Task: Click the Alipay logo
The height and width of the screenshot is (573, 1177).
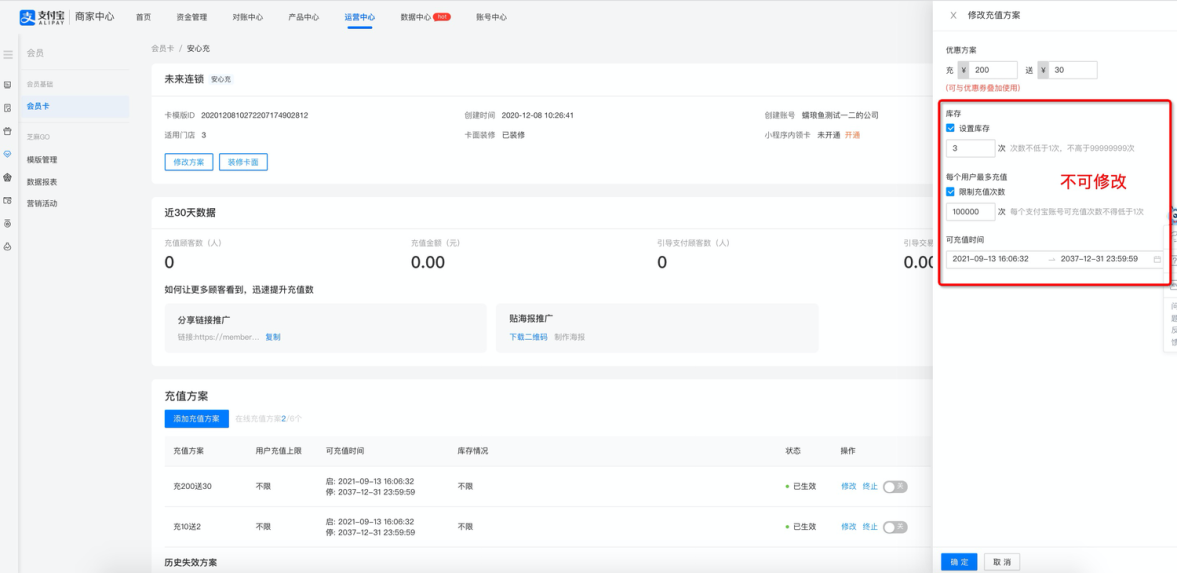Action: pyautogui.click(x=44, y=17)
